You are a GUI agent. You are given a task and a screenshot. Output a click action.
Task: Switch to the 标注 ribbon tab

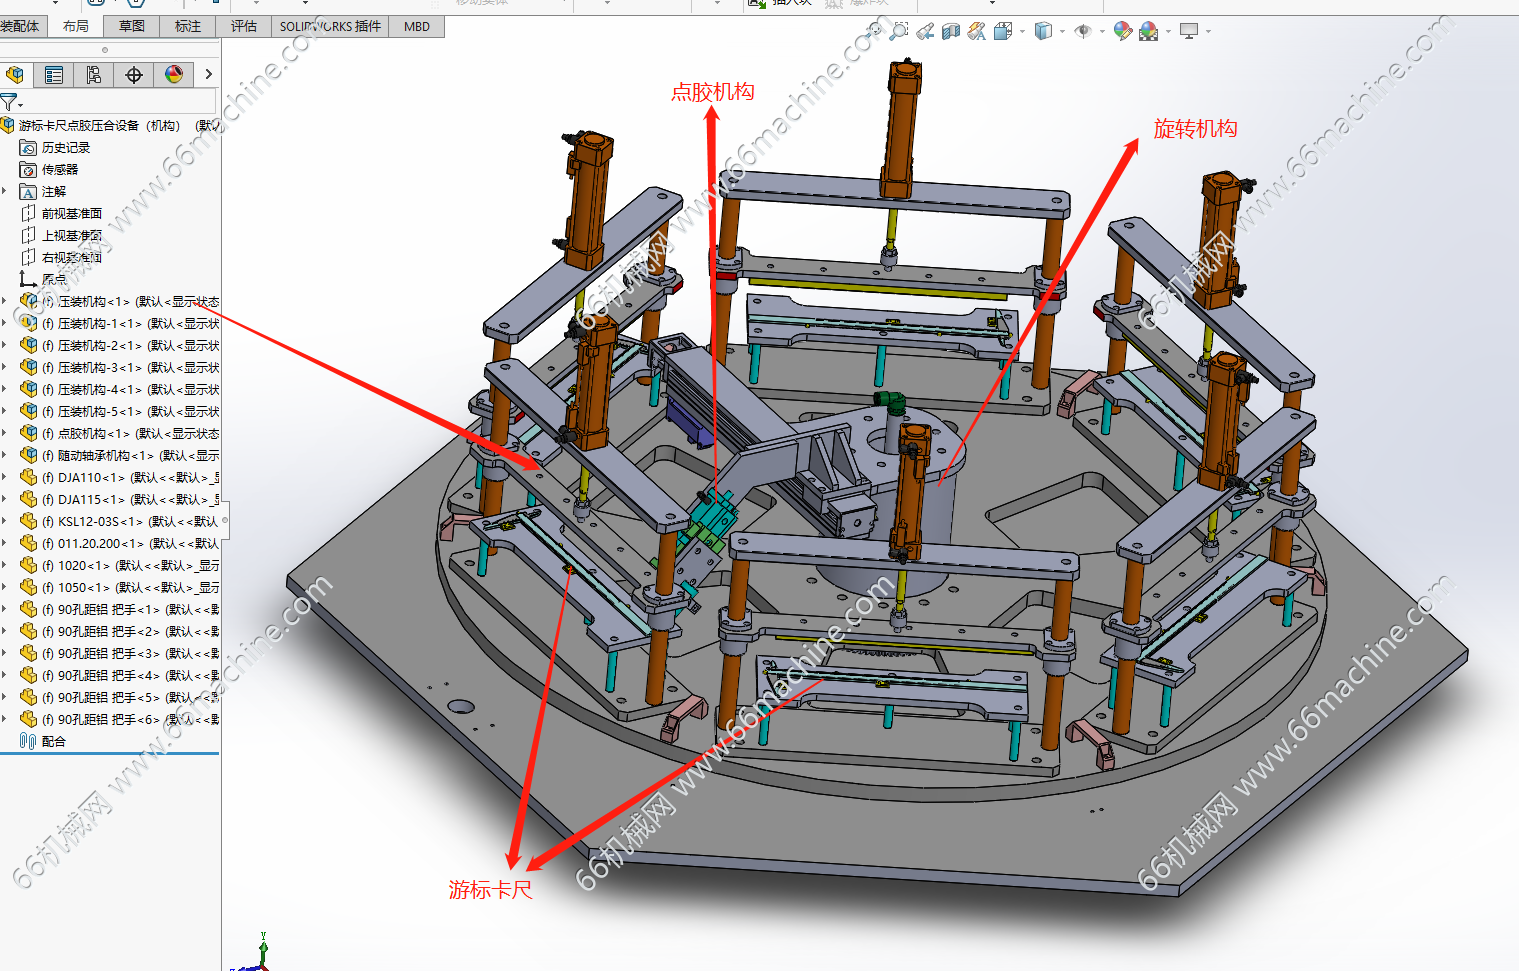[x=188, y=26]
